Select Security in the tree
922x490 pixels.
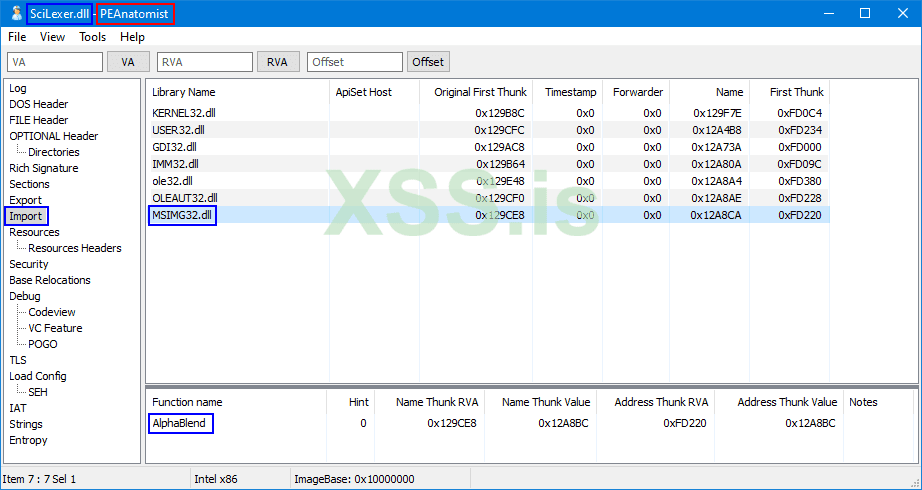(29, 264)
